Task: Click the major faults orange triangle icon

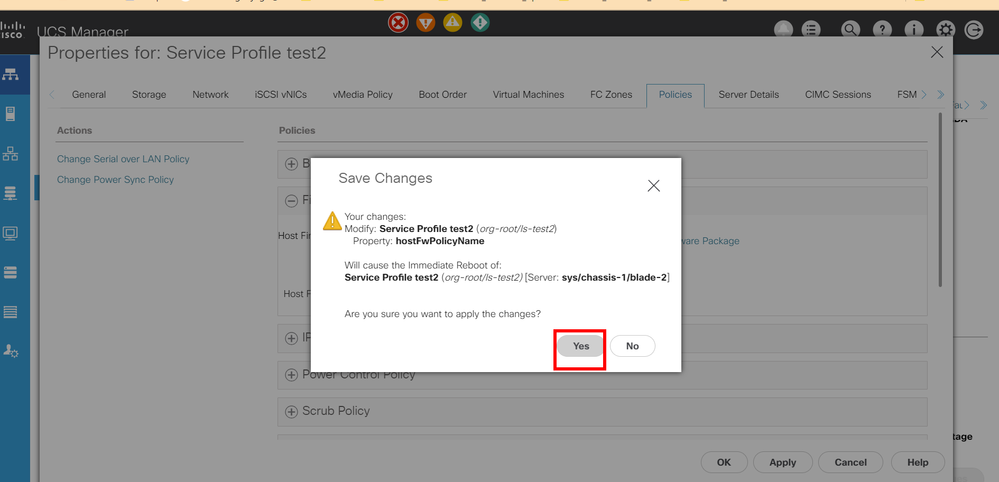Action: [x=426, y=24]
